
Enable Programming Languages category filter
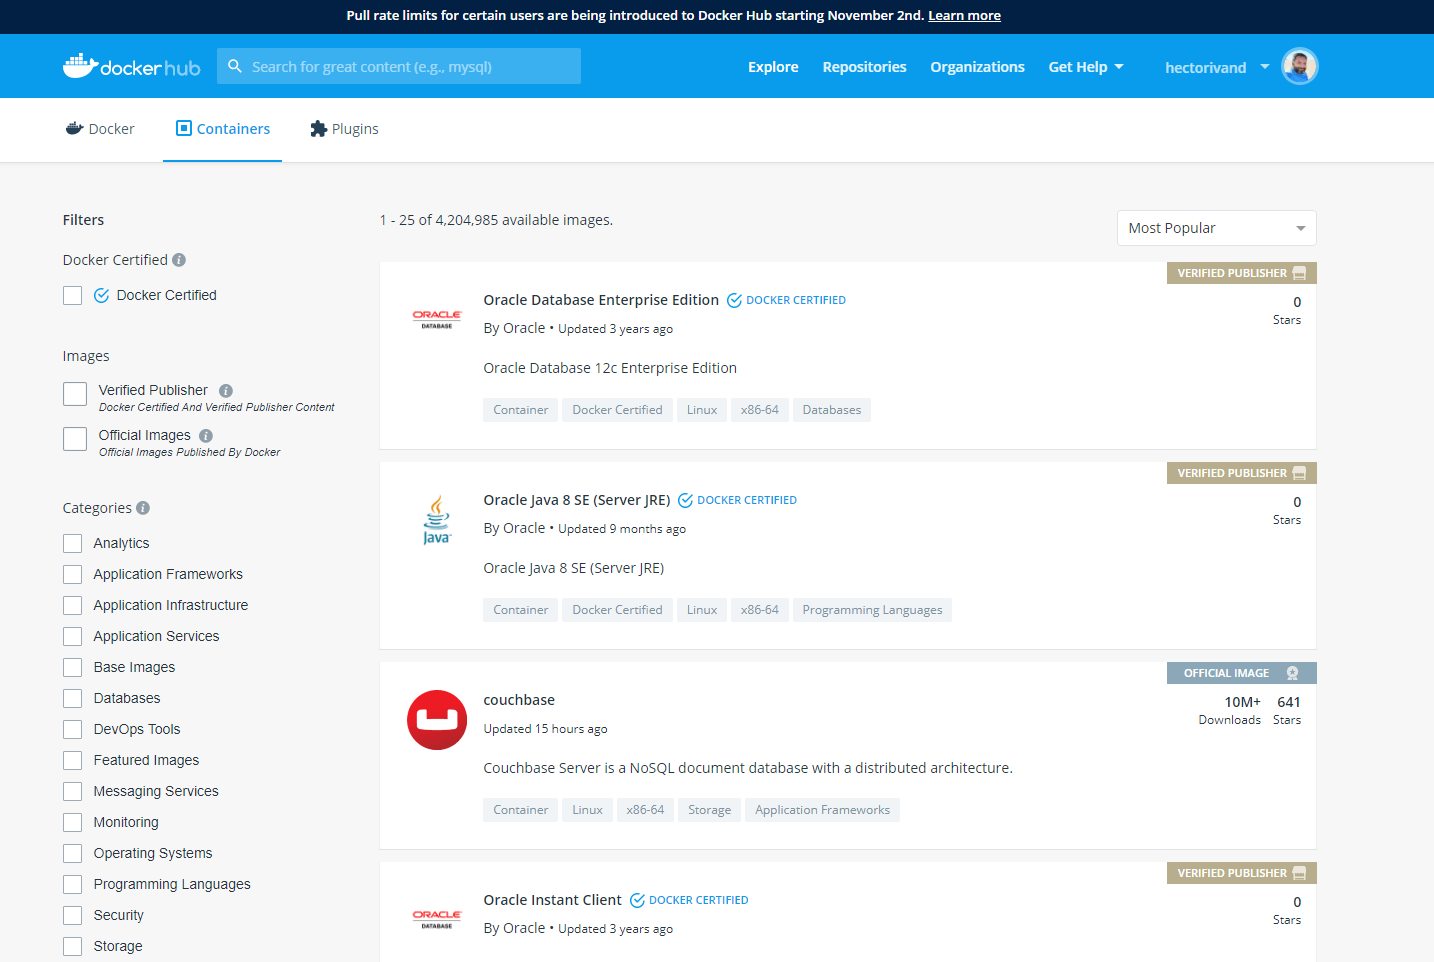pos(72,884)
